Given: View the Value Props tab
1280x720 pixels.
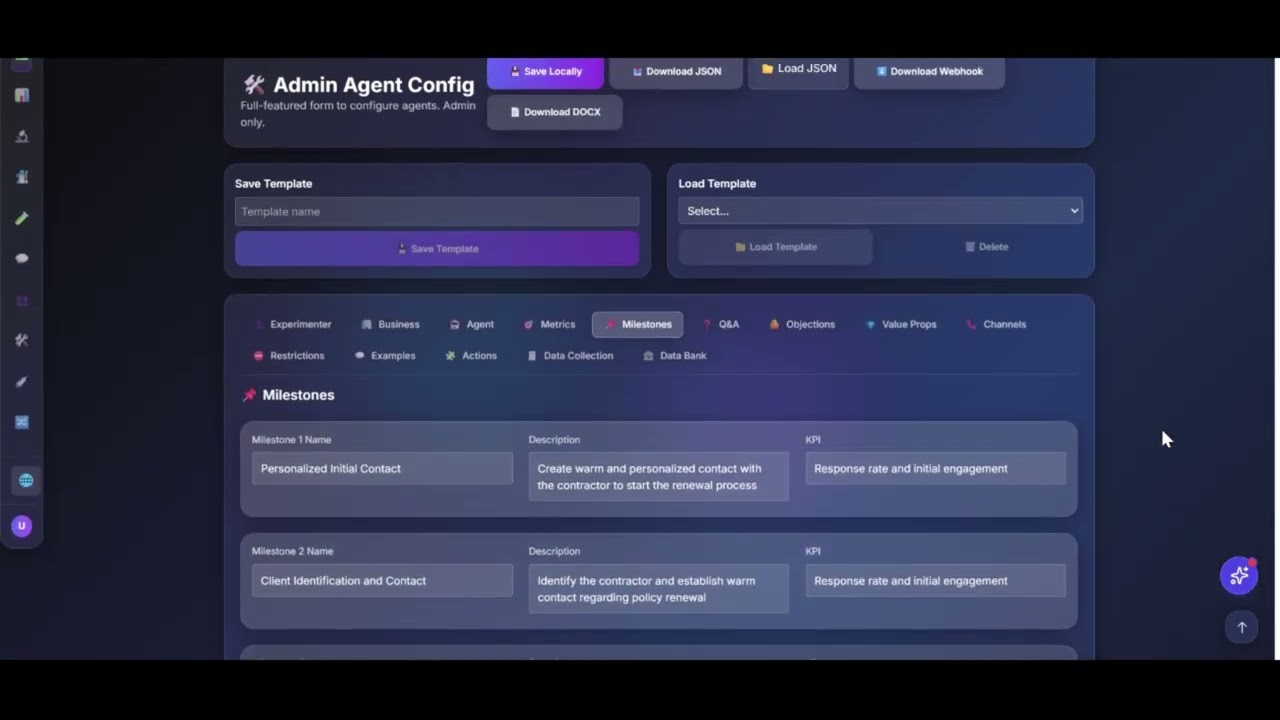Looking at the screenshot, I should (901, 324).
